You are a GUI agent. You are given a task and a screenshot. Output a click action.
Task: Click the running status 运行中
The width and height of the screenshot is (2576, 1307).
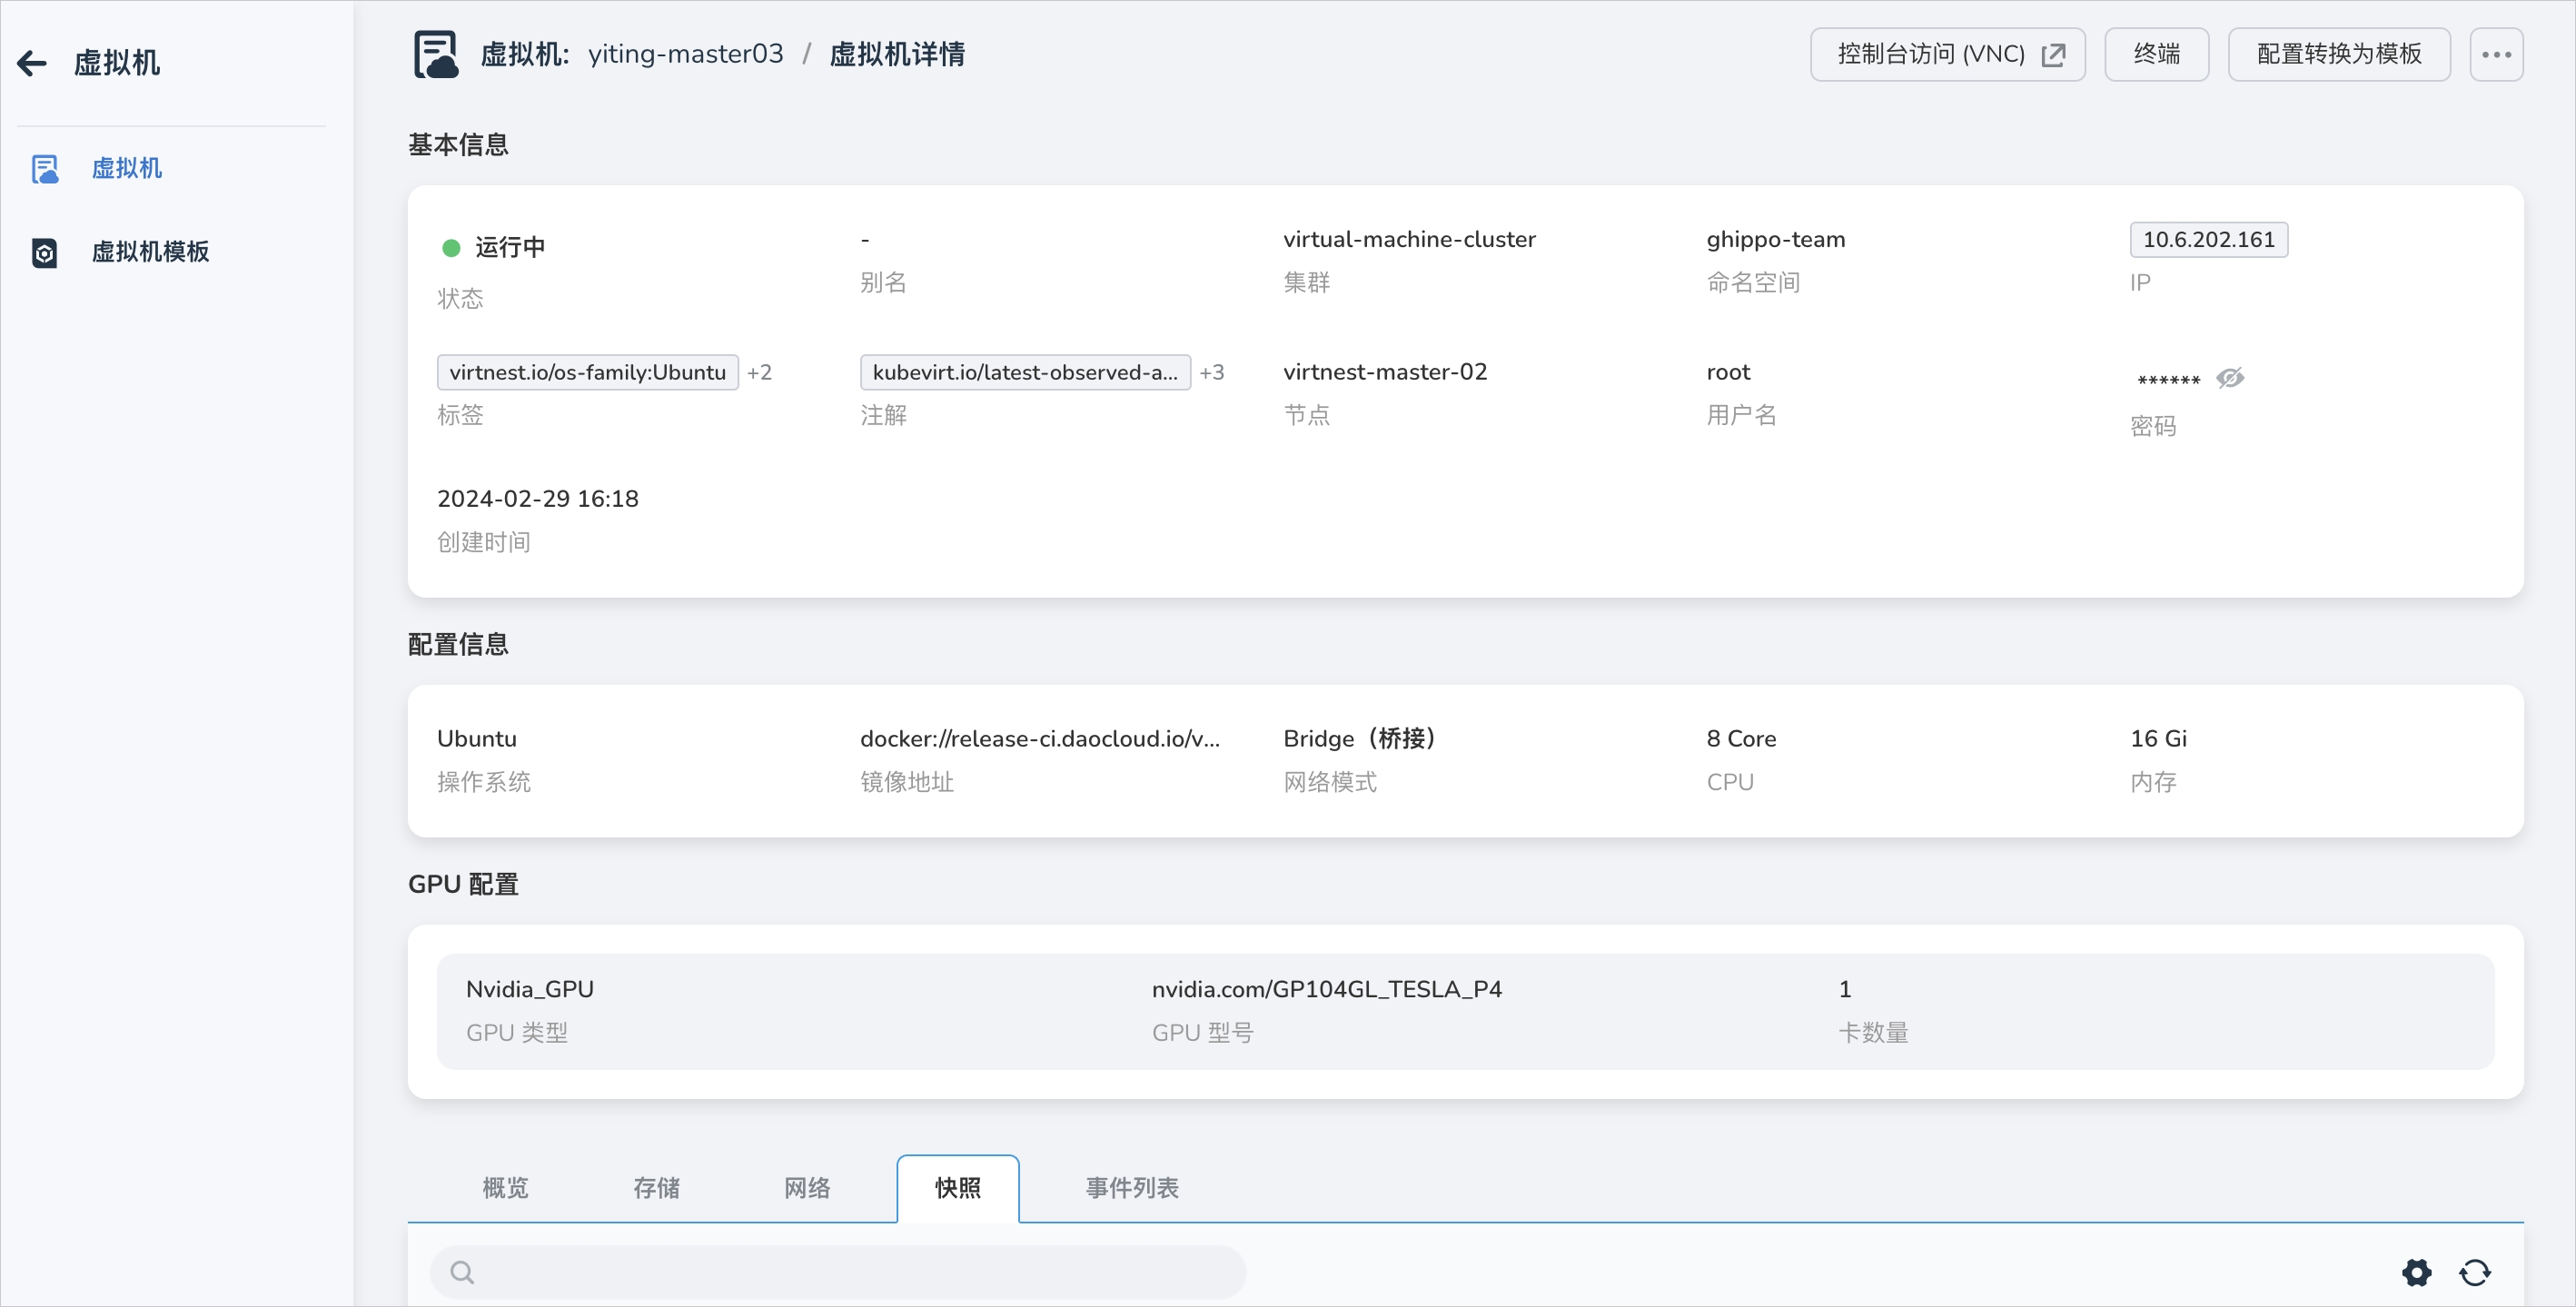pos(509,247)
